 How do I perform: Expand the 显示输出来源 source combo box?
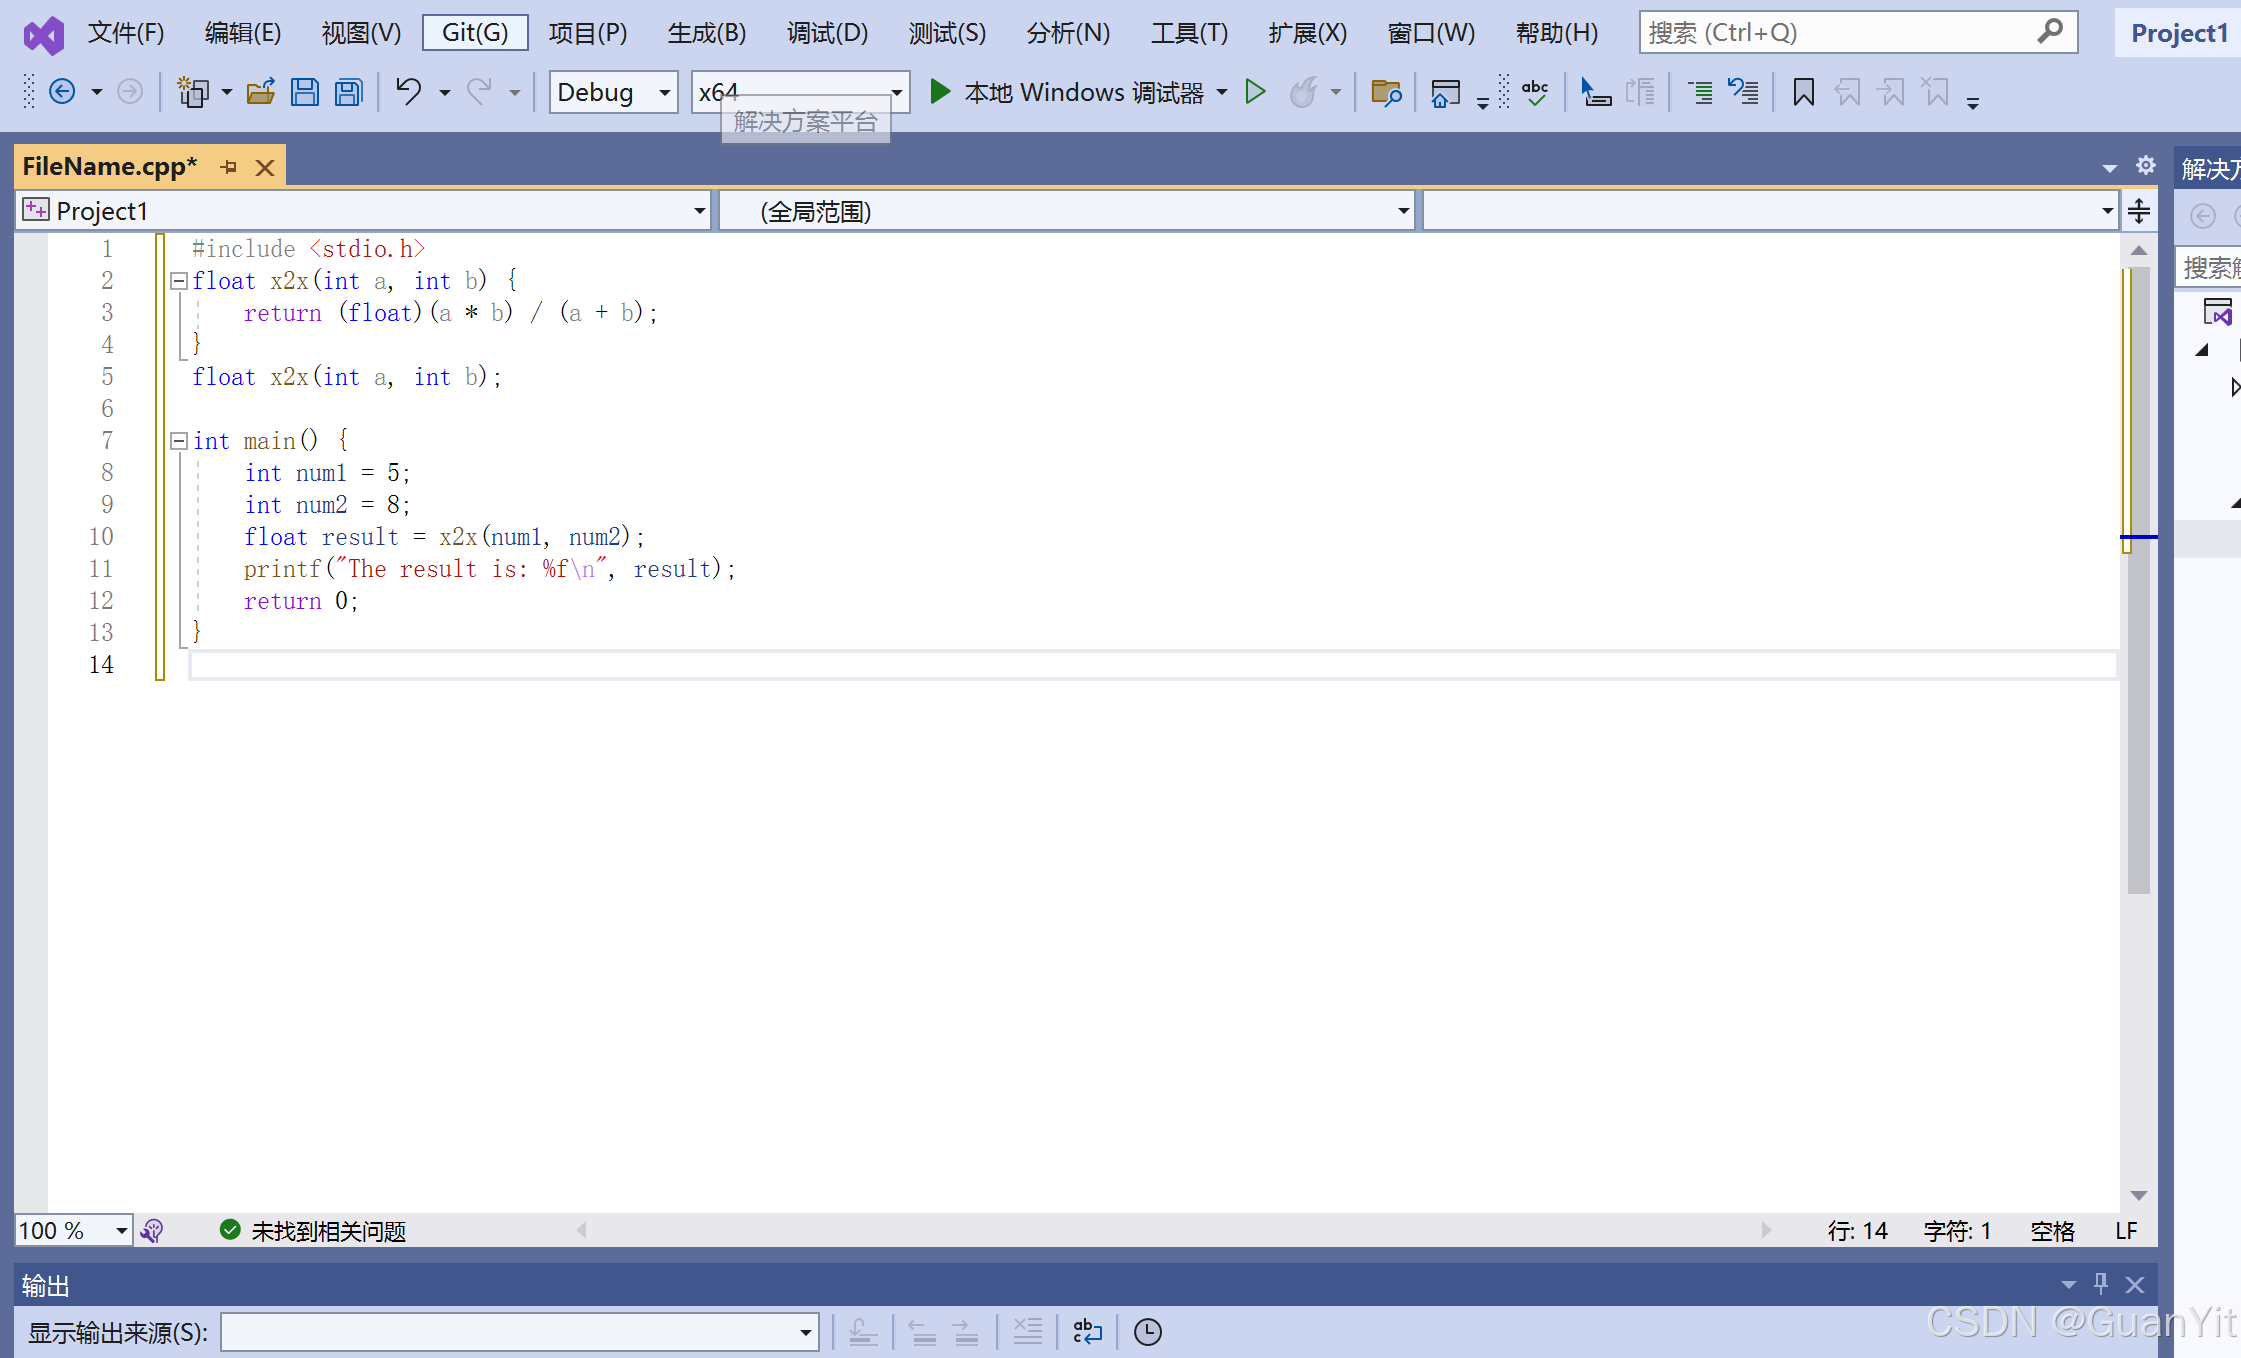pos(805,1332)
